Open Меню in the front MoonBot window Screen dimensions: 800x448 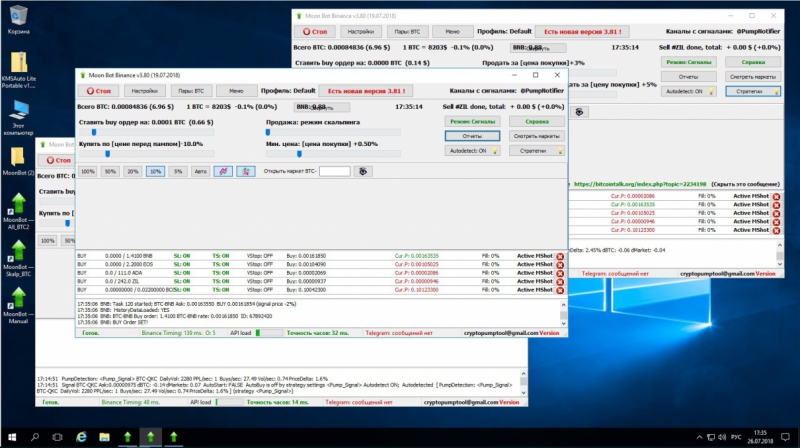click(x=236, y=91)
